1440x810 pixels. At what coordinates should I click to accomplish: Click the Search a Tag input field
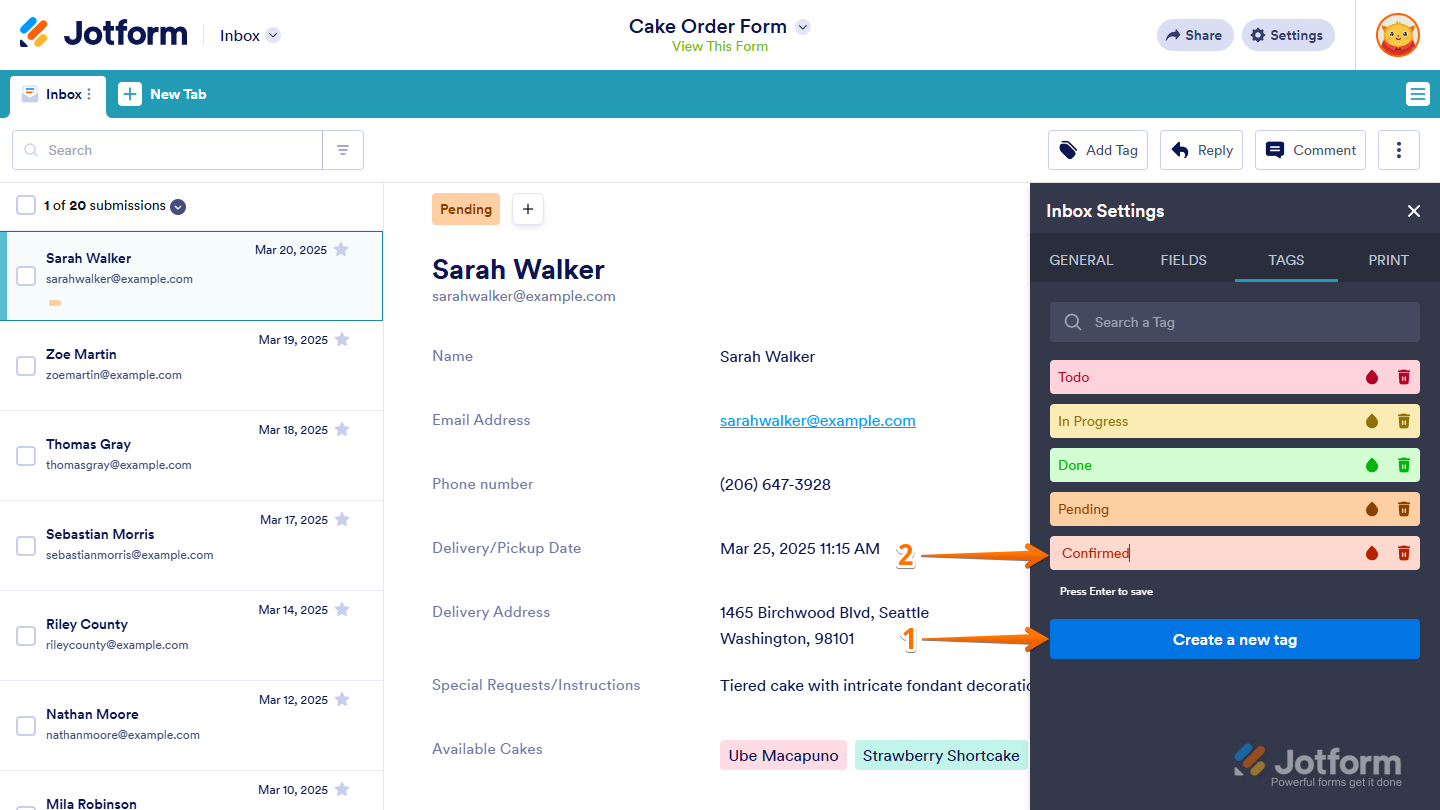point(1234,321)
